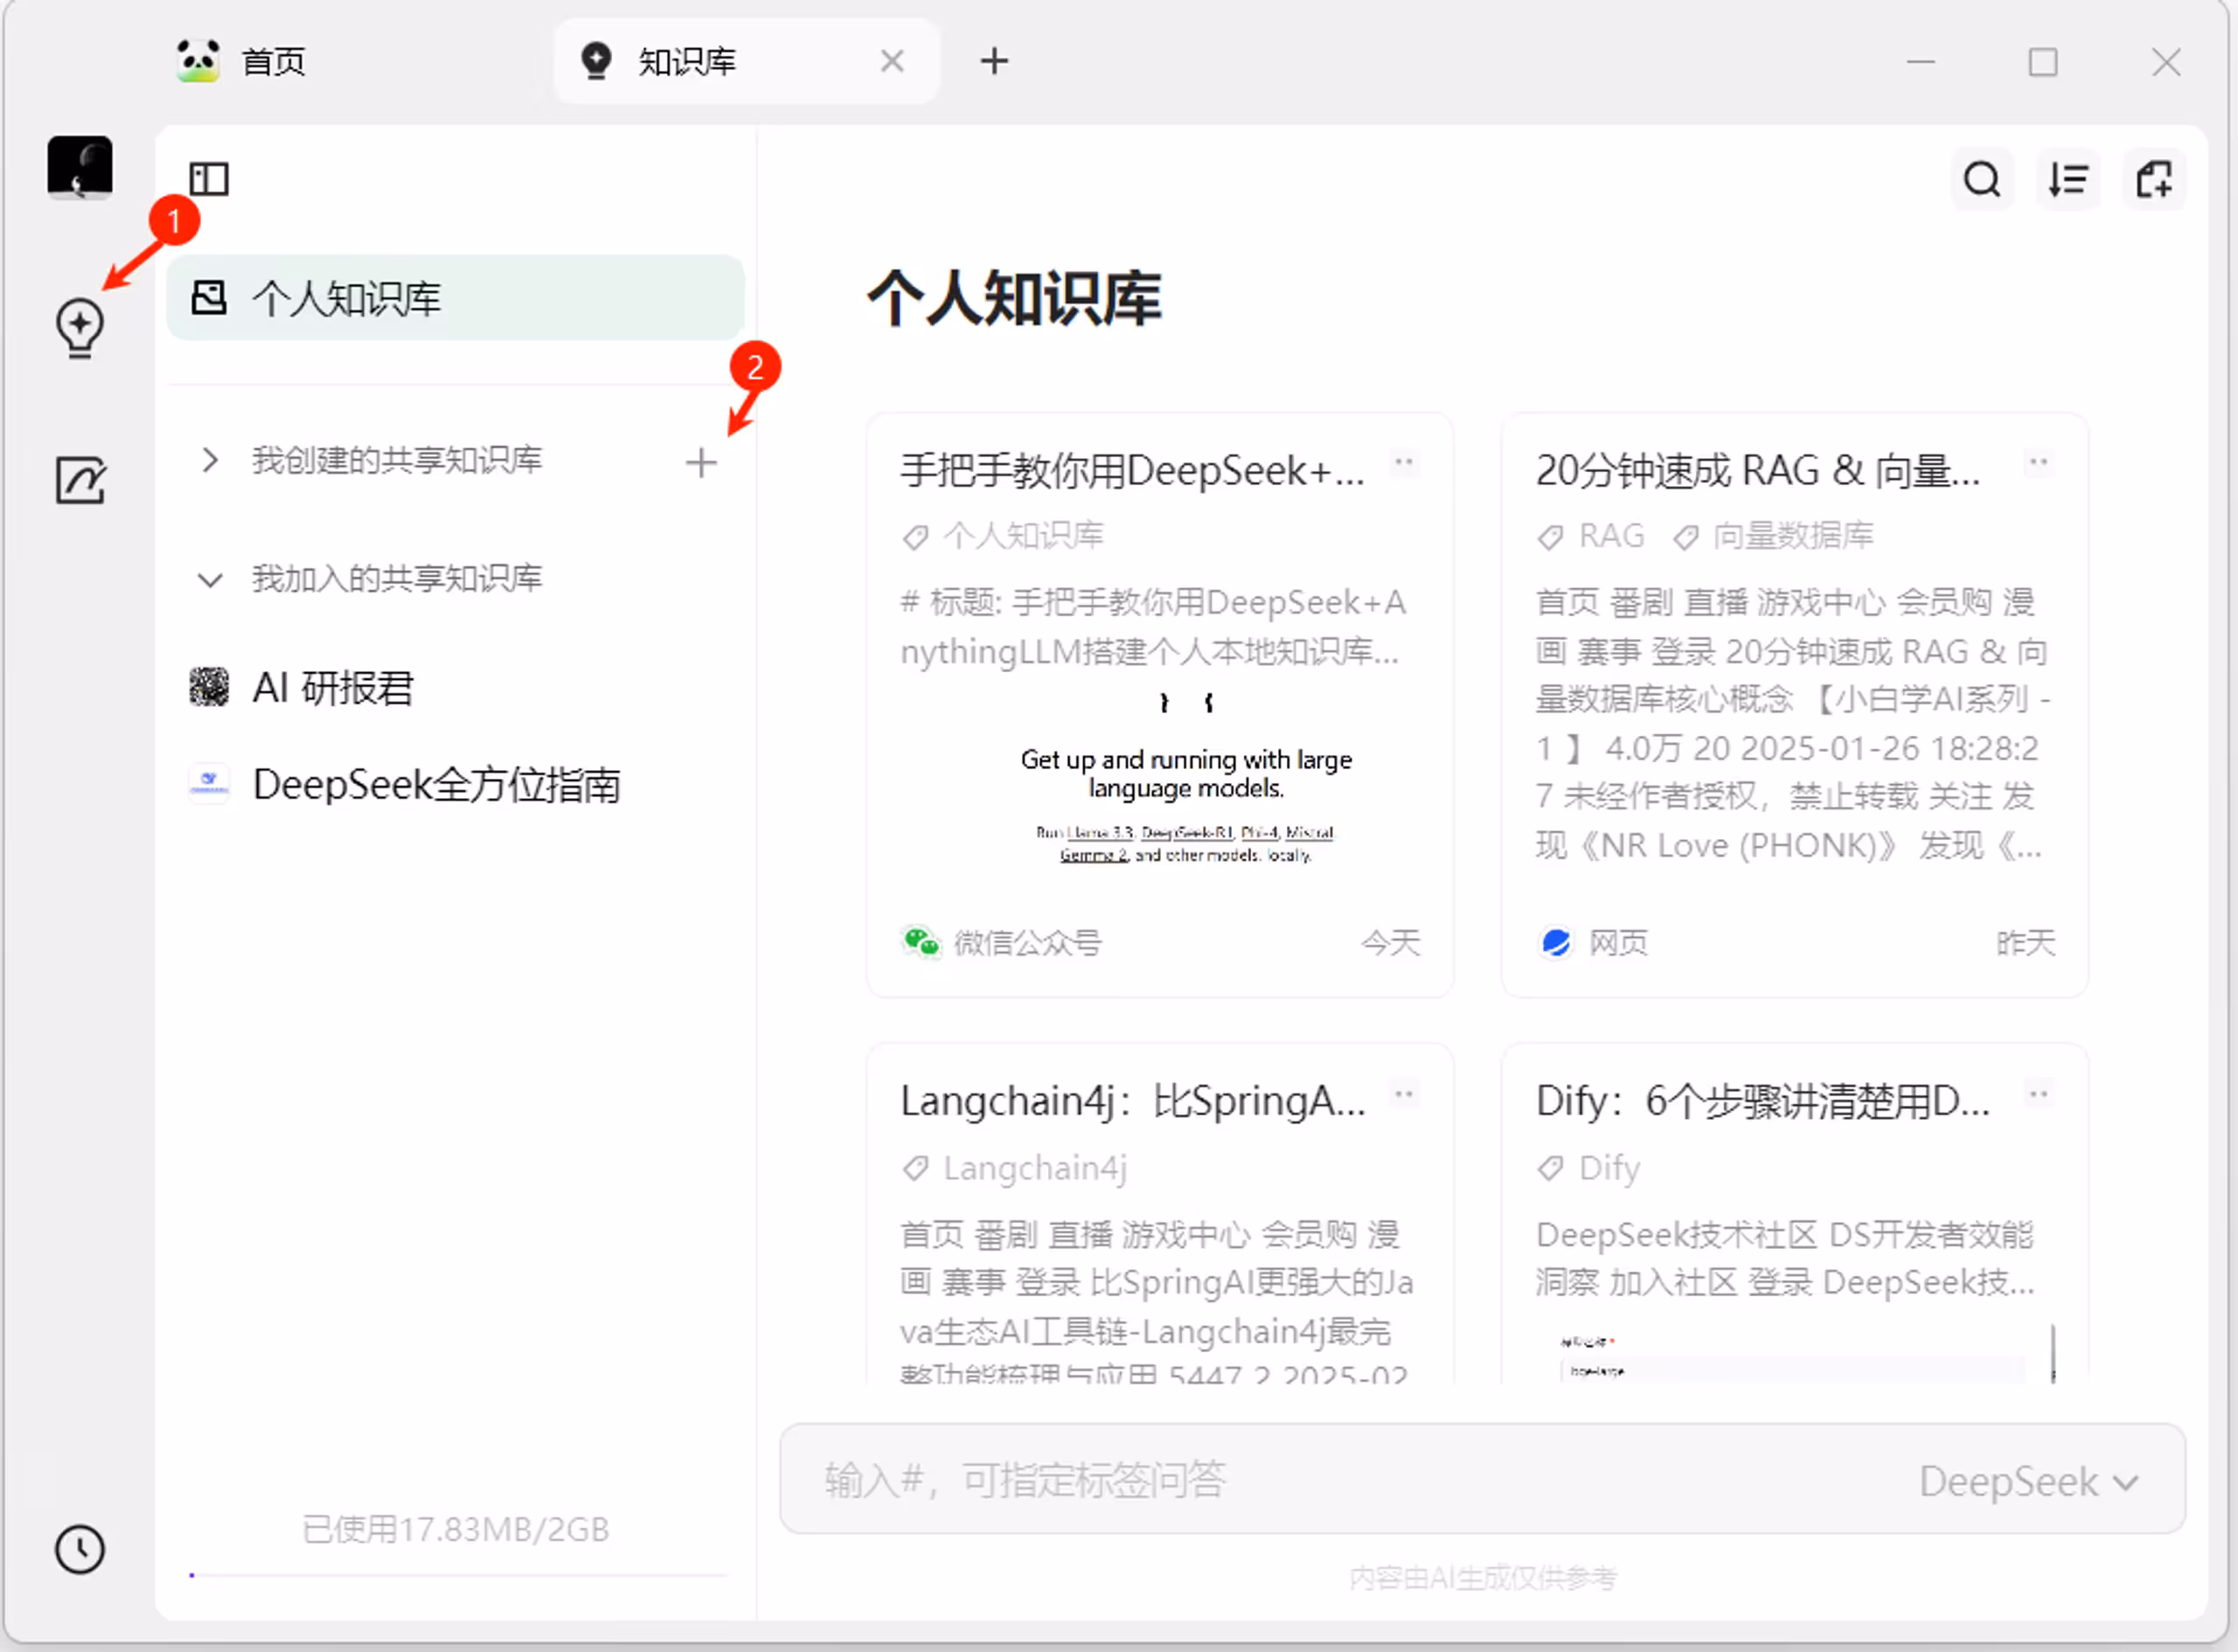Click the 个人知识库 image icon in sidebar
2238x1652 pixels.
tap(209, 297)
